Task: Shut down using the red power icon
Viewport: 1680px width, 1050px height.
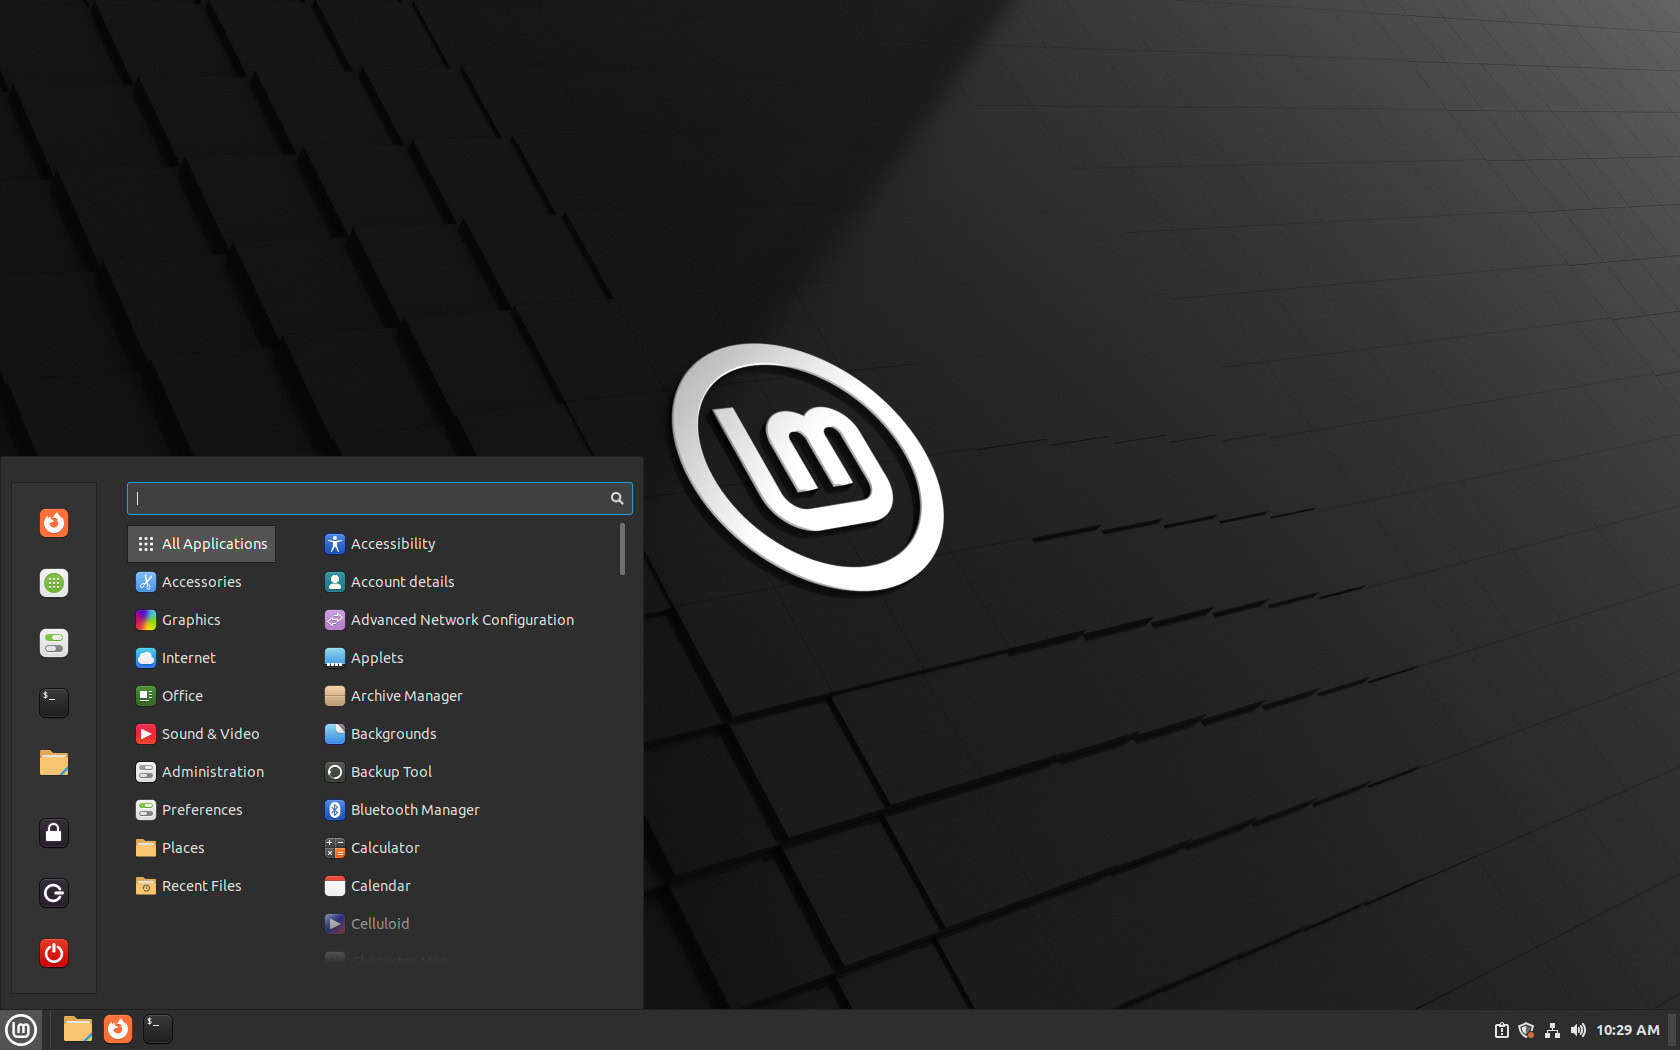Action: coord(53,952)
